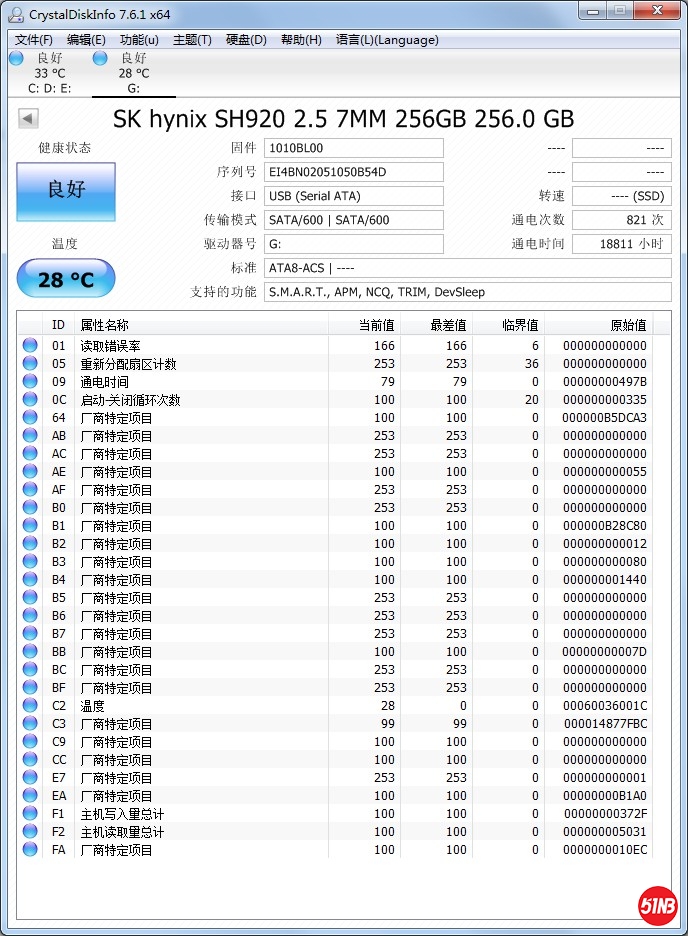Click the 良好 health status button
688x936 pixels.
(66, 191)
